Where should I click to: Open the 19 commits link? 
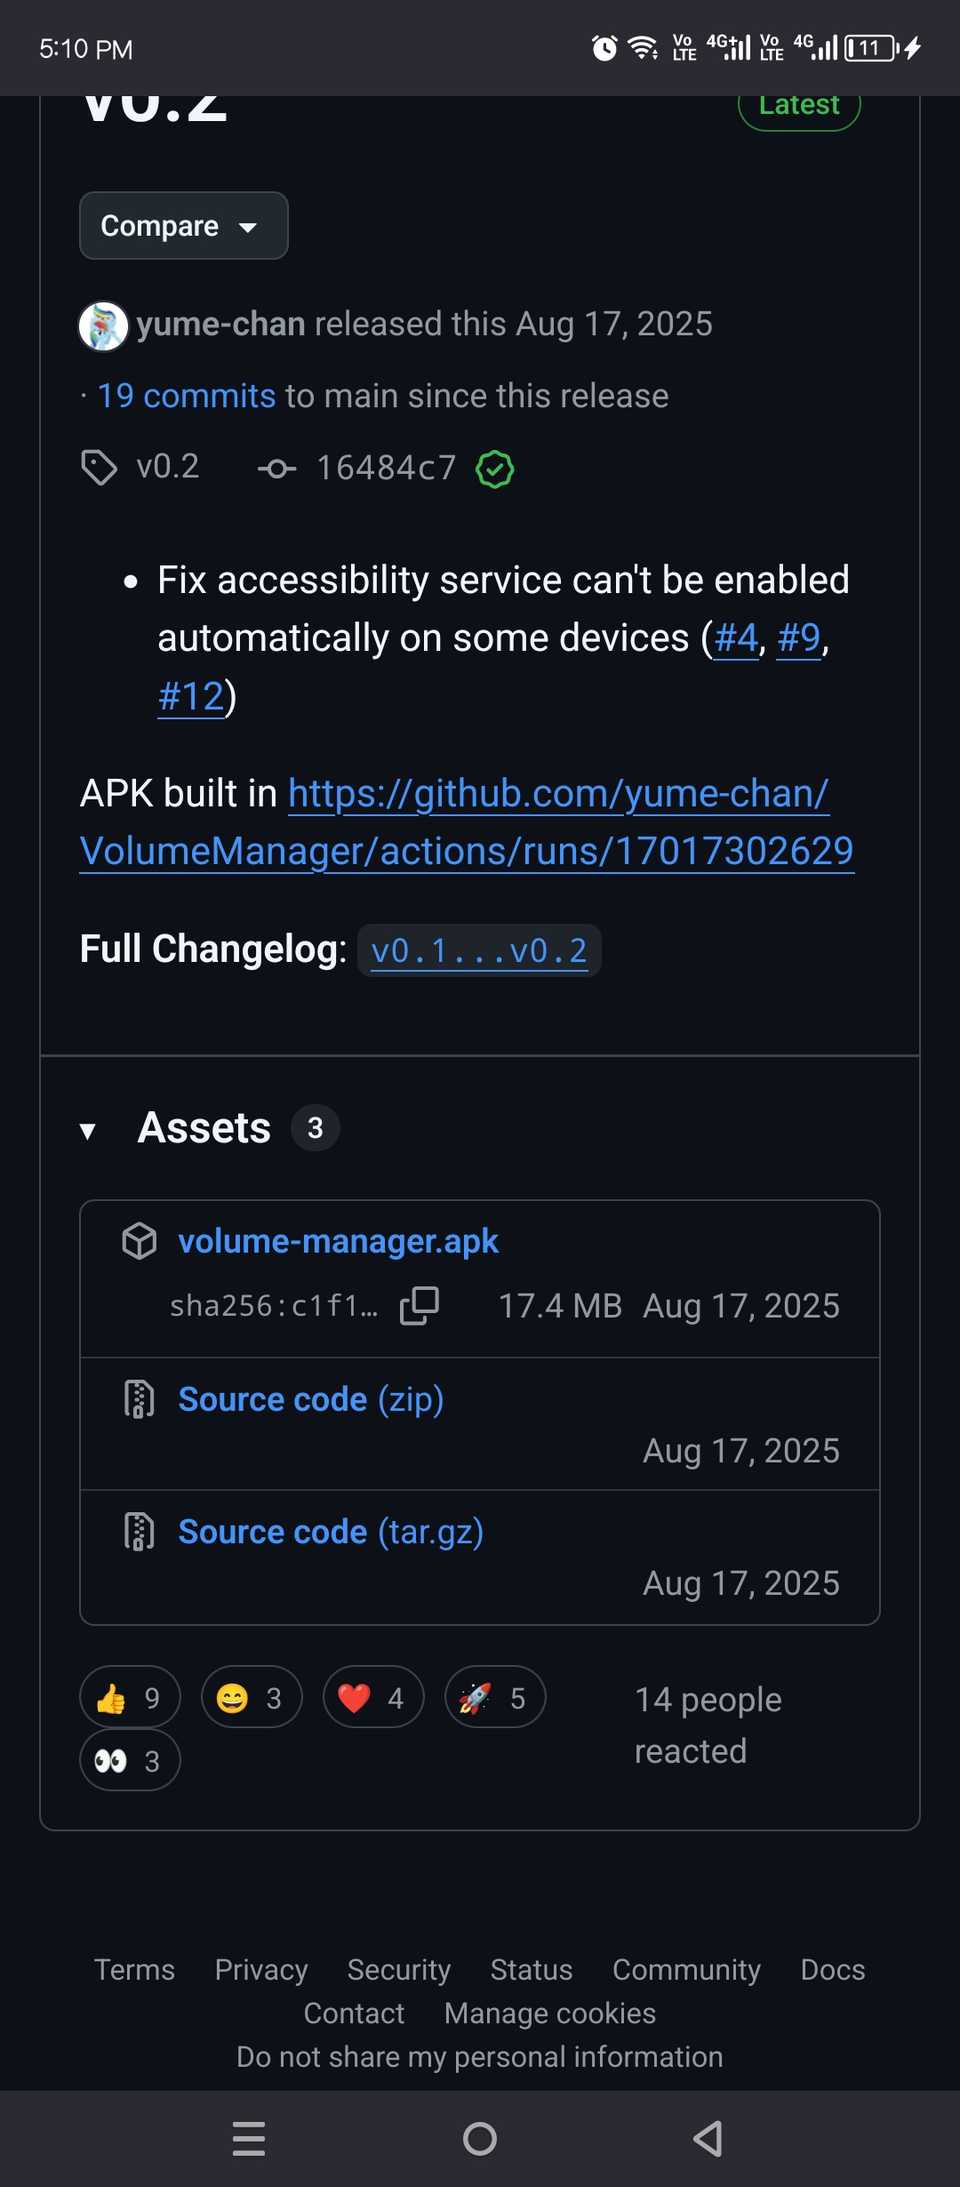[186, 396]
